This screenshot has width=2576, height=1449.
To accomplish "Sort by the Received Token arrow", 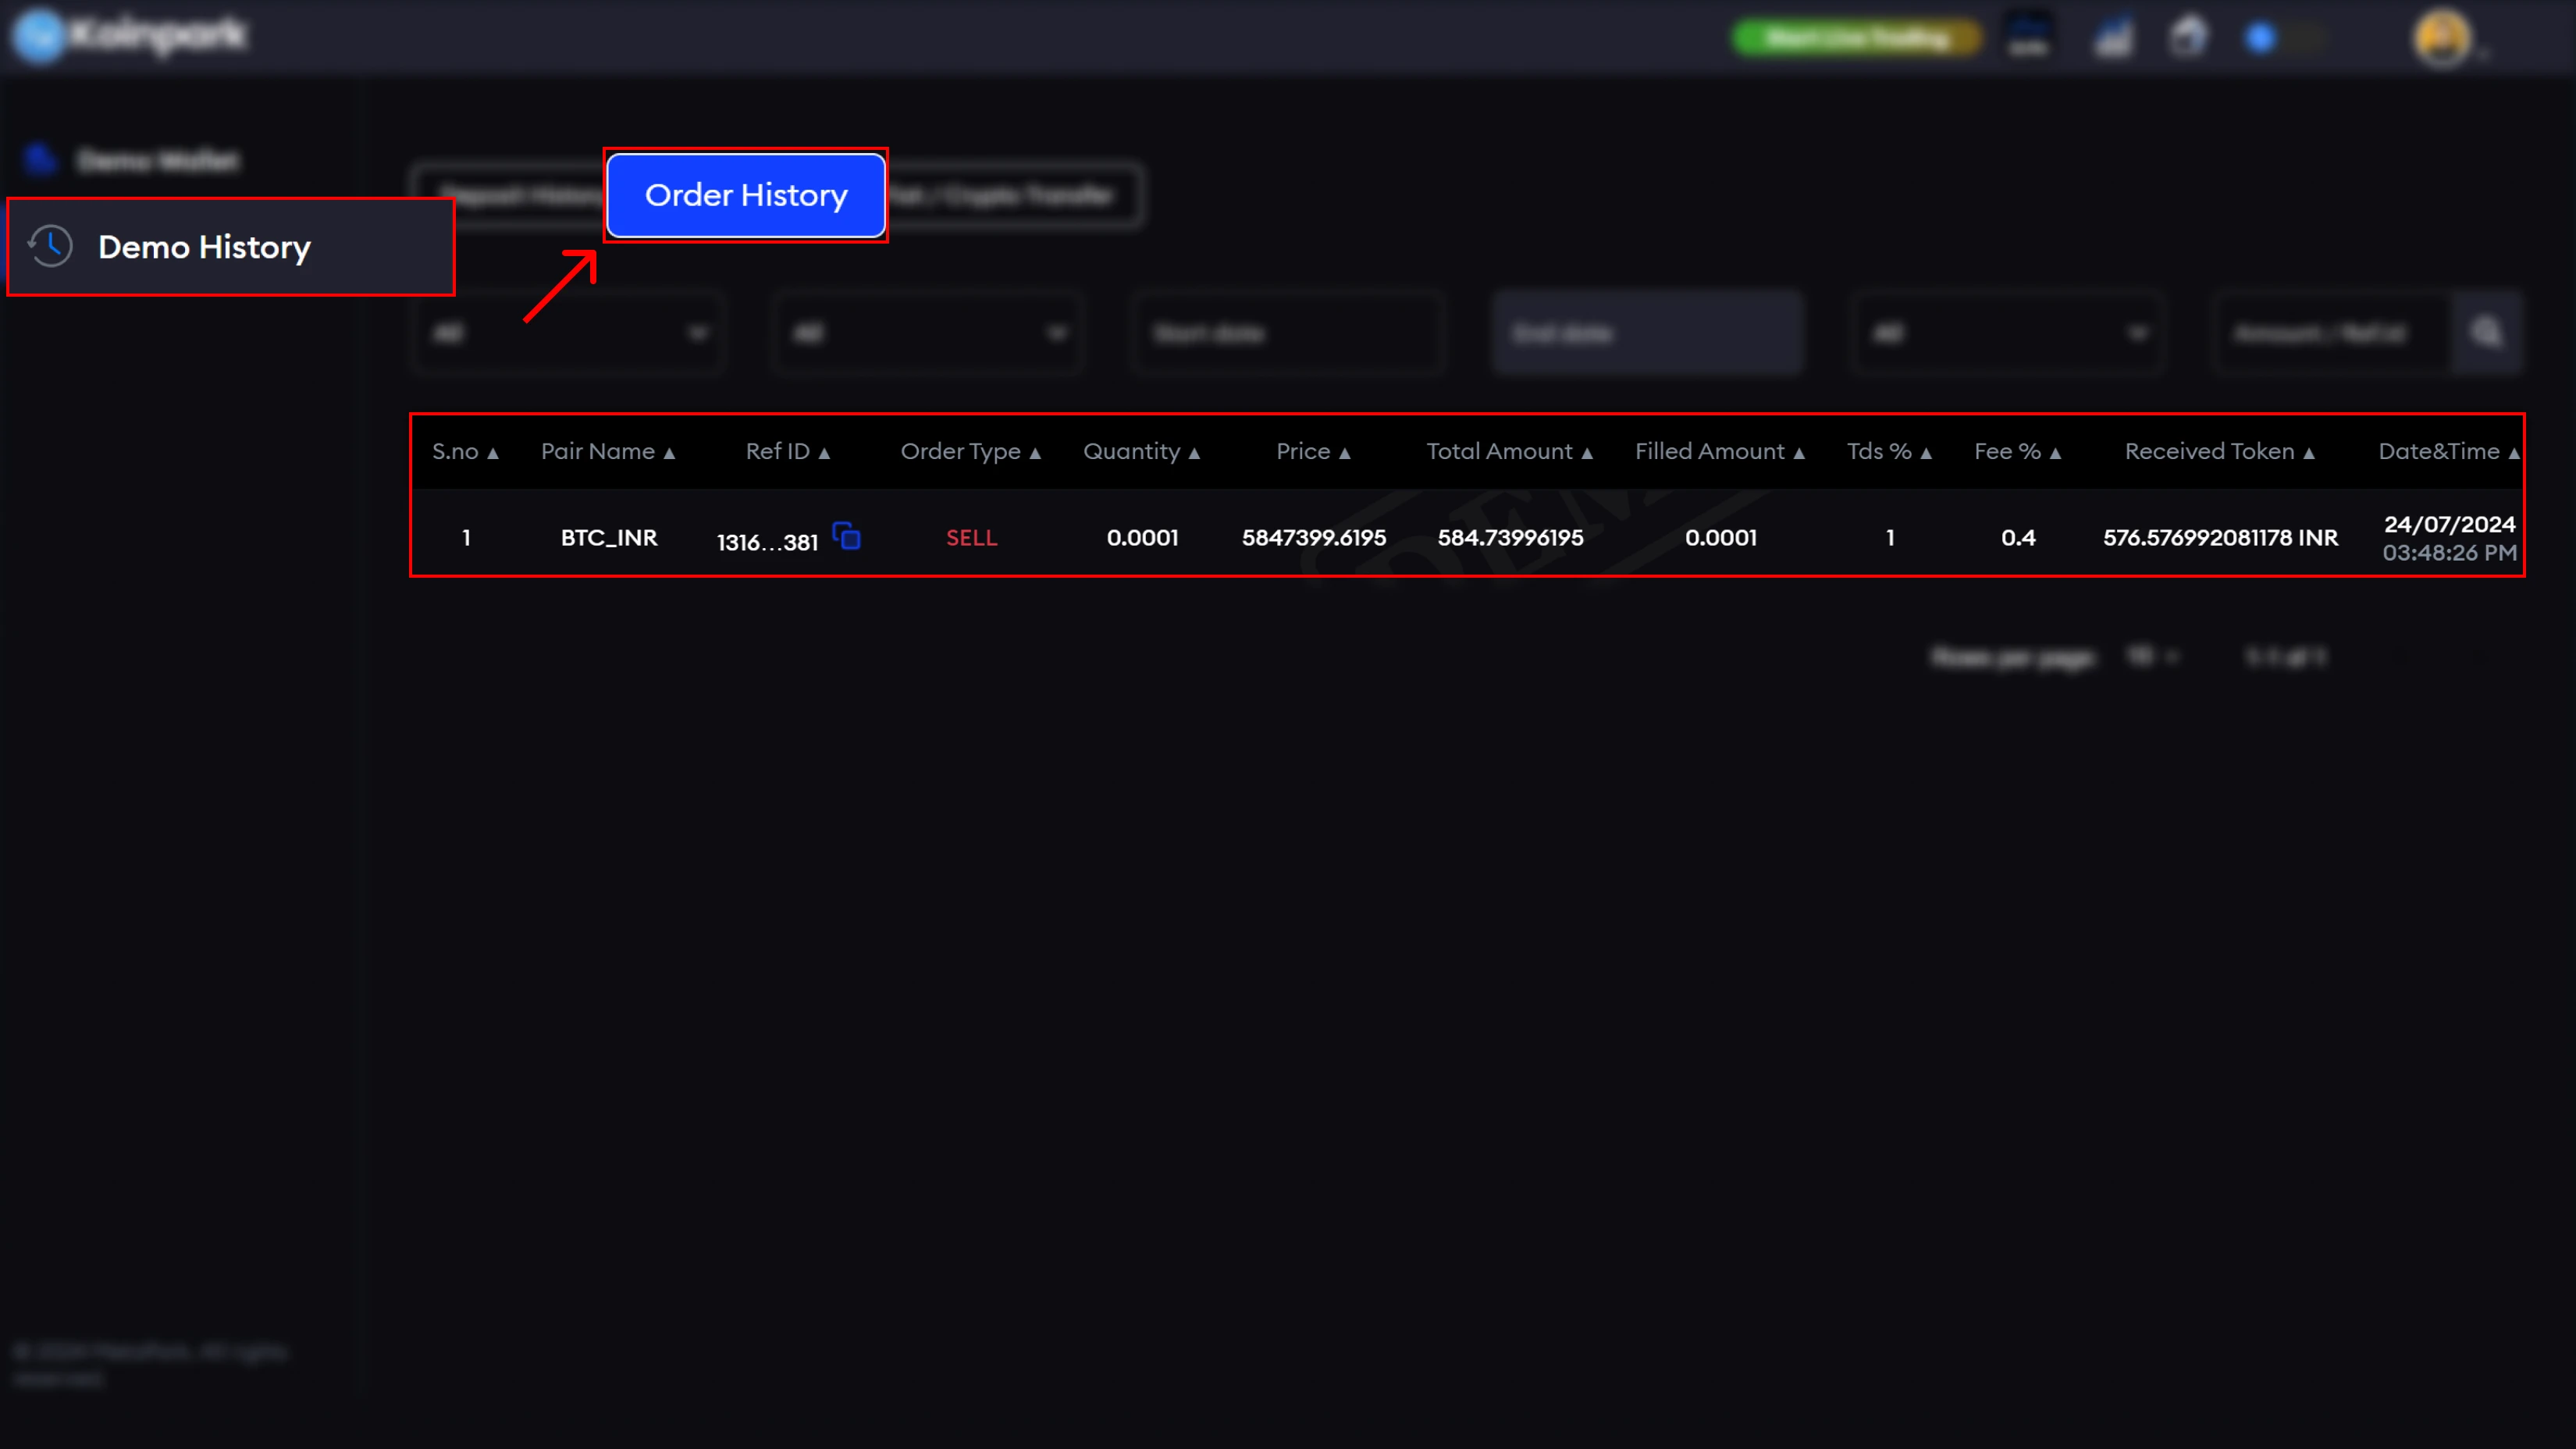I will point(2309,453).
